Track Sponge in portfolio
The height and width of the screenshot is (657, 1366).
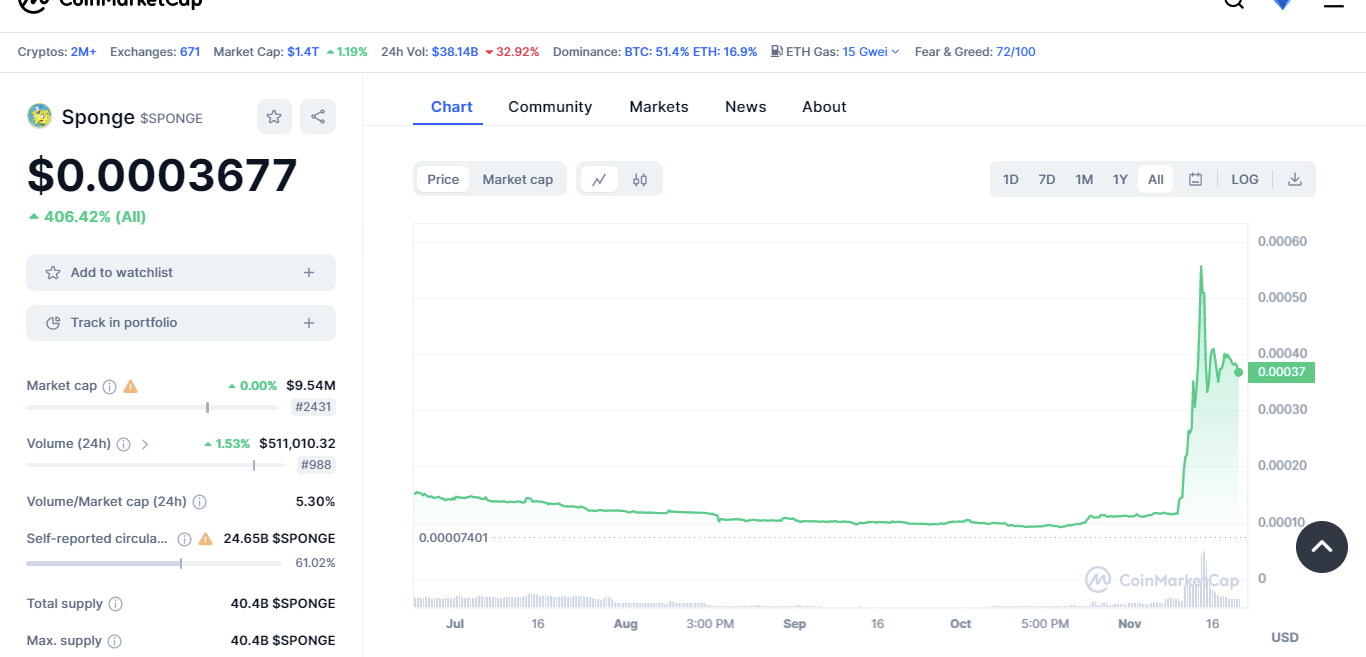(x=181, y=323)
